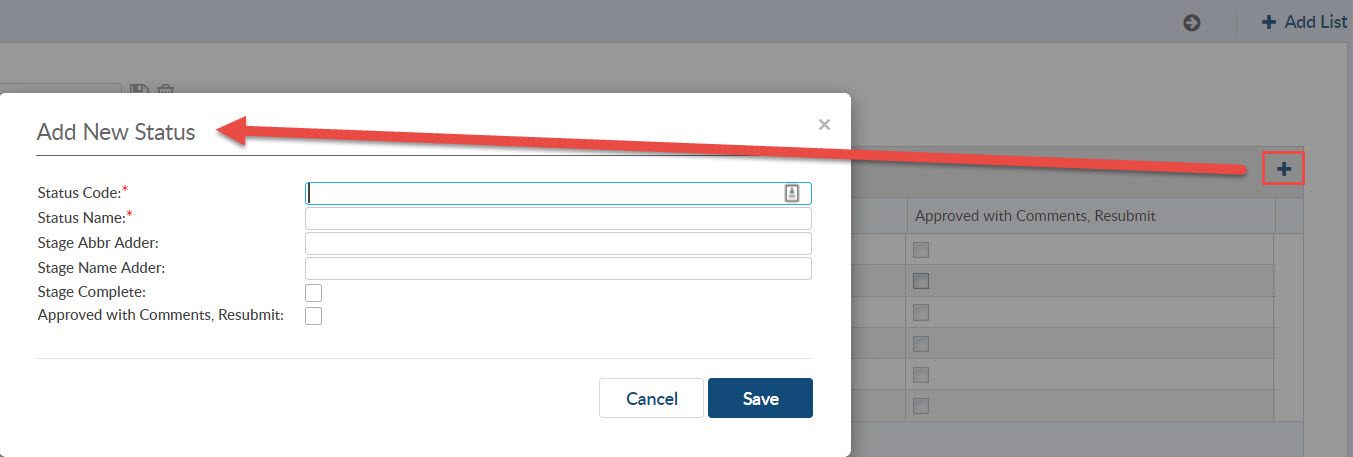1353x457 pixels.
Task: Click Save button
Action: point(760,398)
